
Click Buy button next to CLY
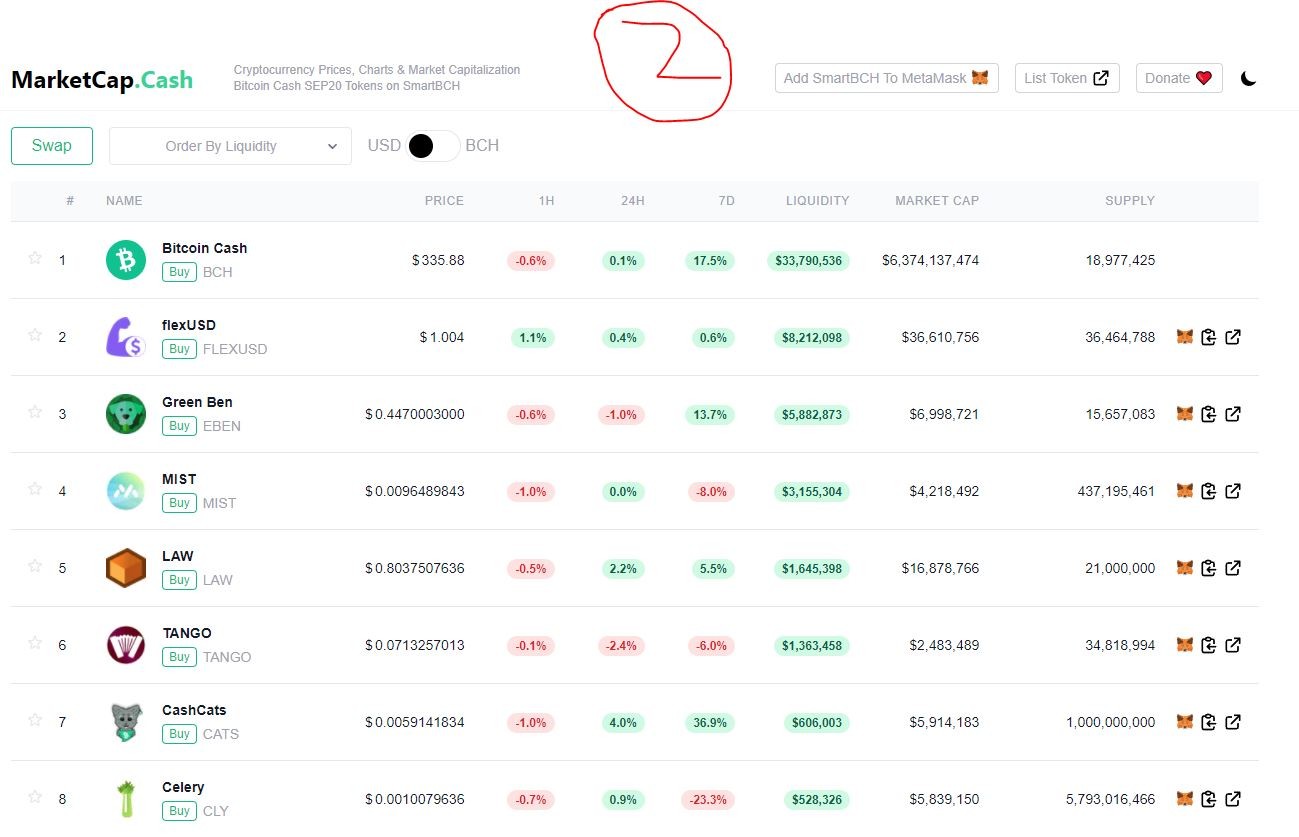pyautogui.click(x=179, y=811)
